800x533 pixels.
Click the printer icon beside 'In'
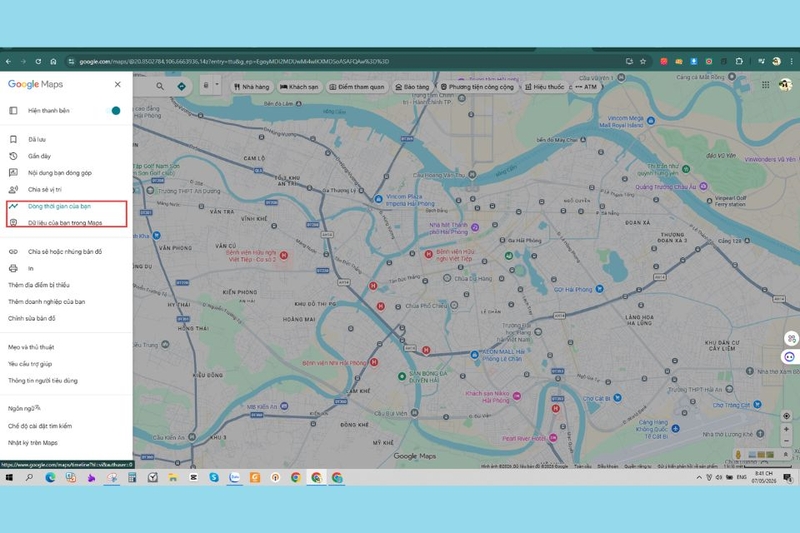coord(13,268)
